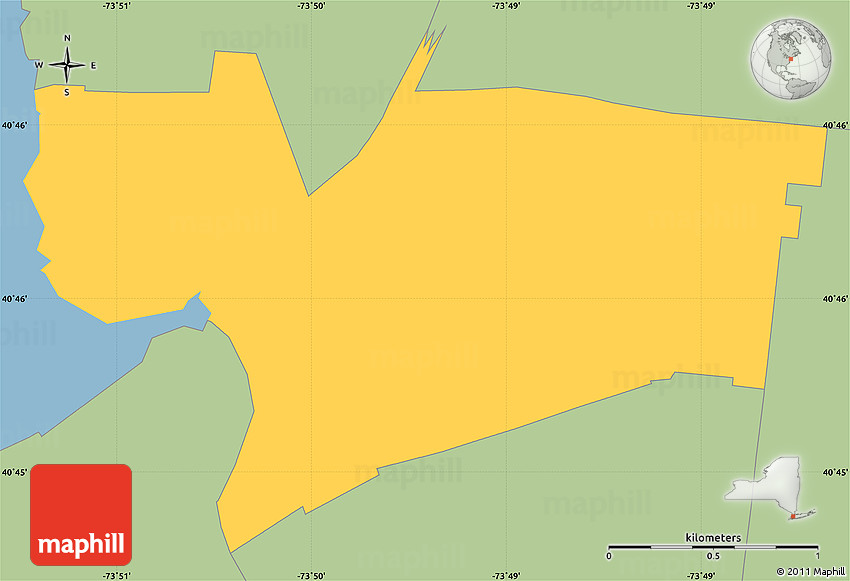Click the -73°51' label along top edge

pyautogui.click(x=118, y=6)
